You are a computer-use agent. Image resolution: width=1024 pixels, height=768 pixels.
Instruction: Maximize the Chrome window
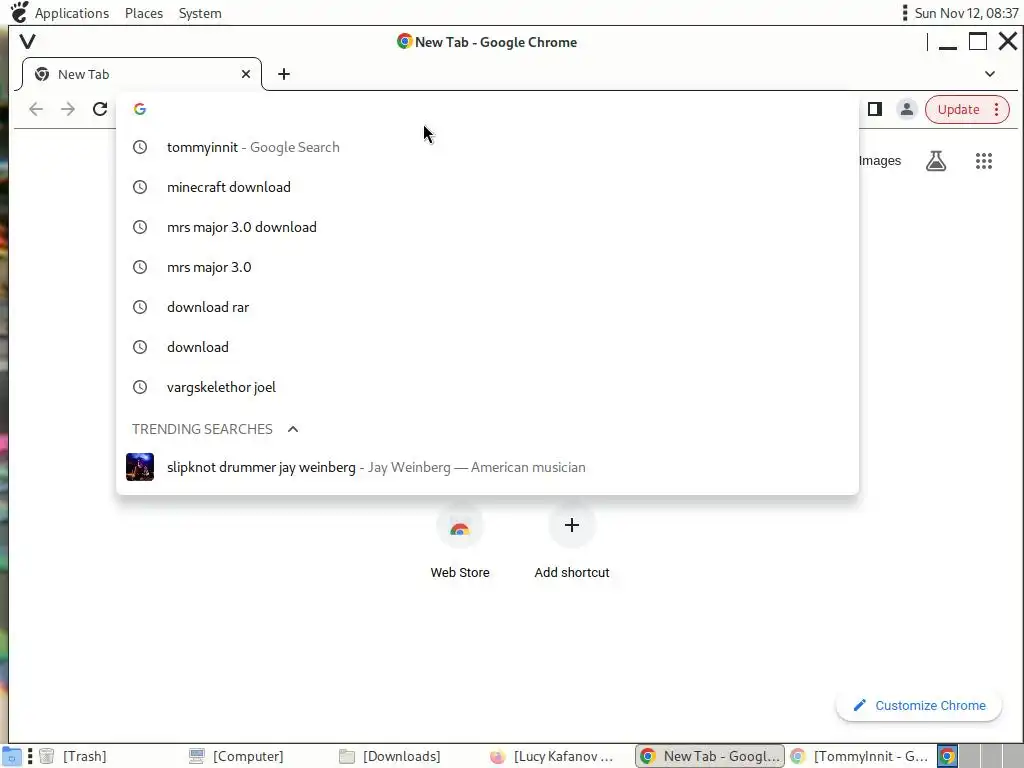pyautogui.click(x=978, y=42)
